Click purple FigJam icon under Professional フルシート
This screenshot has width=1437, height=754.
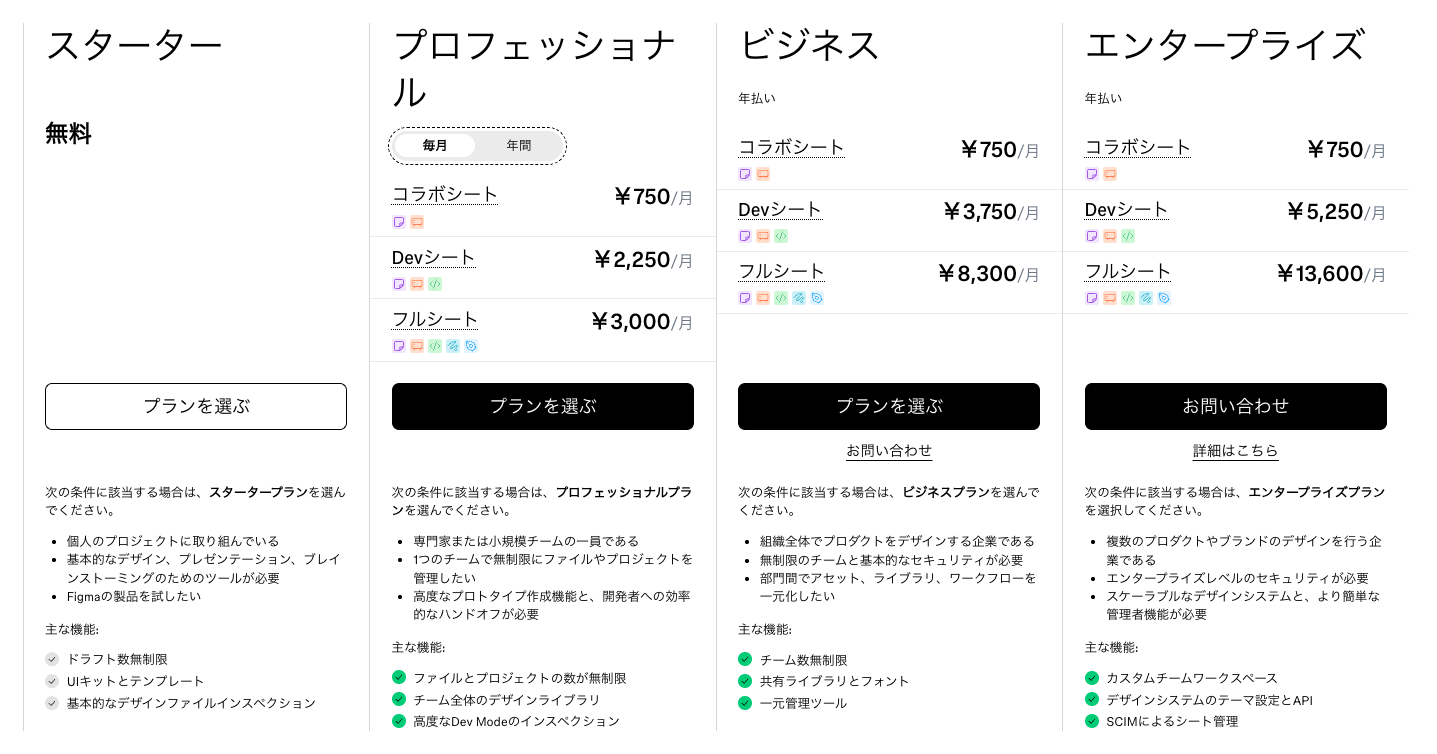[399, 346]
